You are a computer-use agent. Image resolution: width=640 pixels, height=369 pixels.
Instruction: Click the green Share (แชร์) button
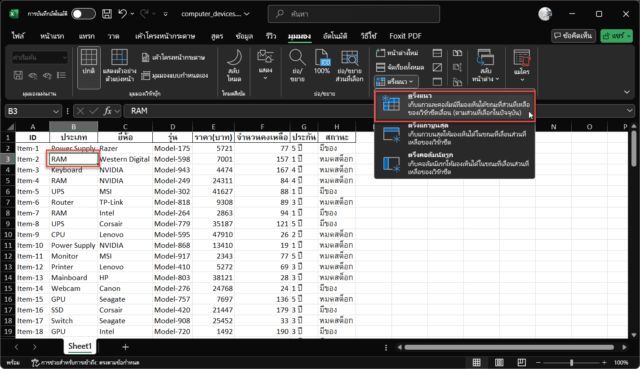[616, 36]
